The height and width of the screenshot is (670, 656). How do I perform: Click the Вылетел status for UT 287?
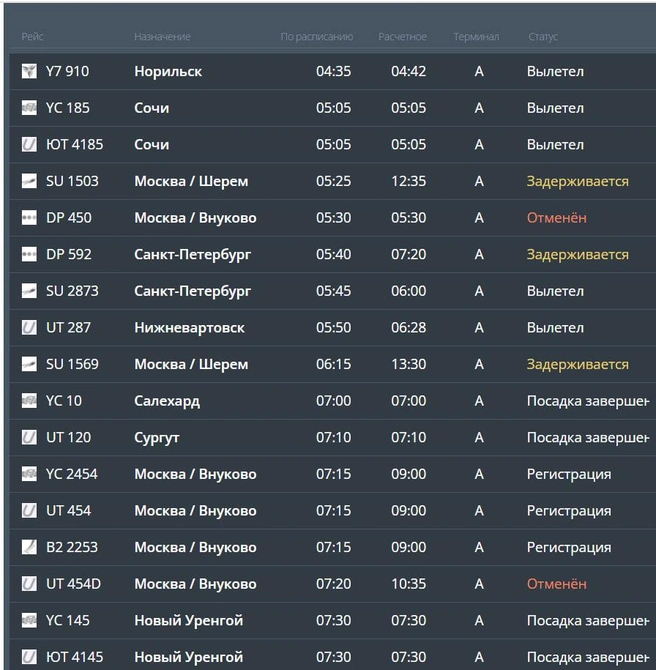point(555,328)
